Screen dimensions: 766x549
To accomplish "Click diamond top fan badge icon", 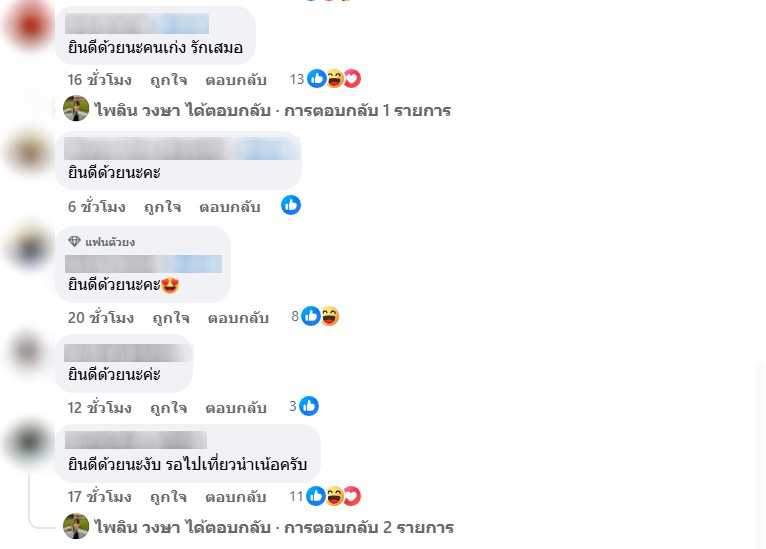I will (74, 241).
